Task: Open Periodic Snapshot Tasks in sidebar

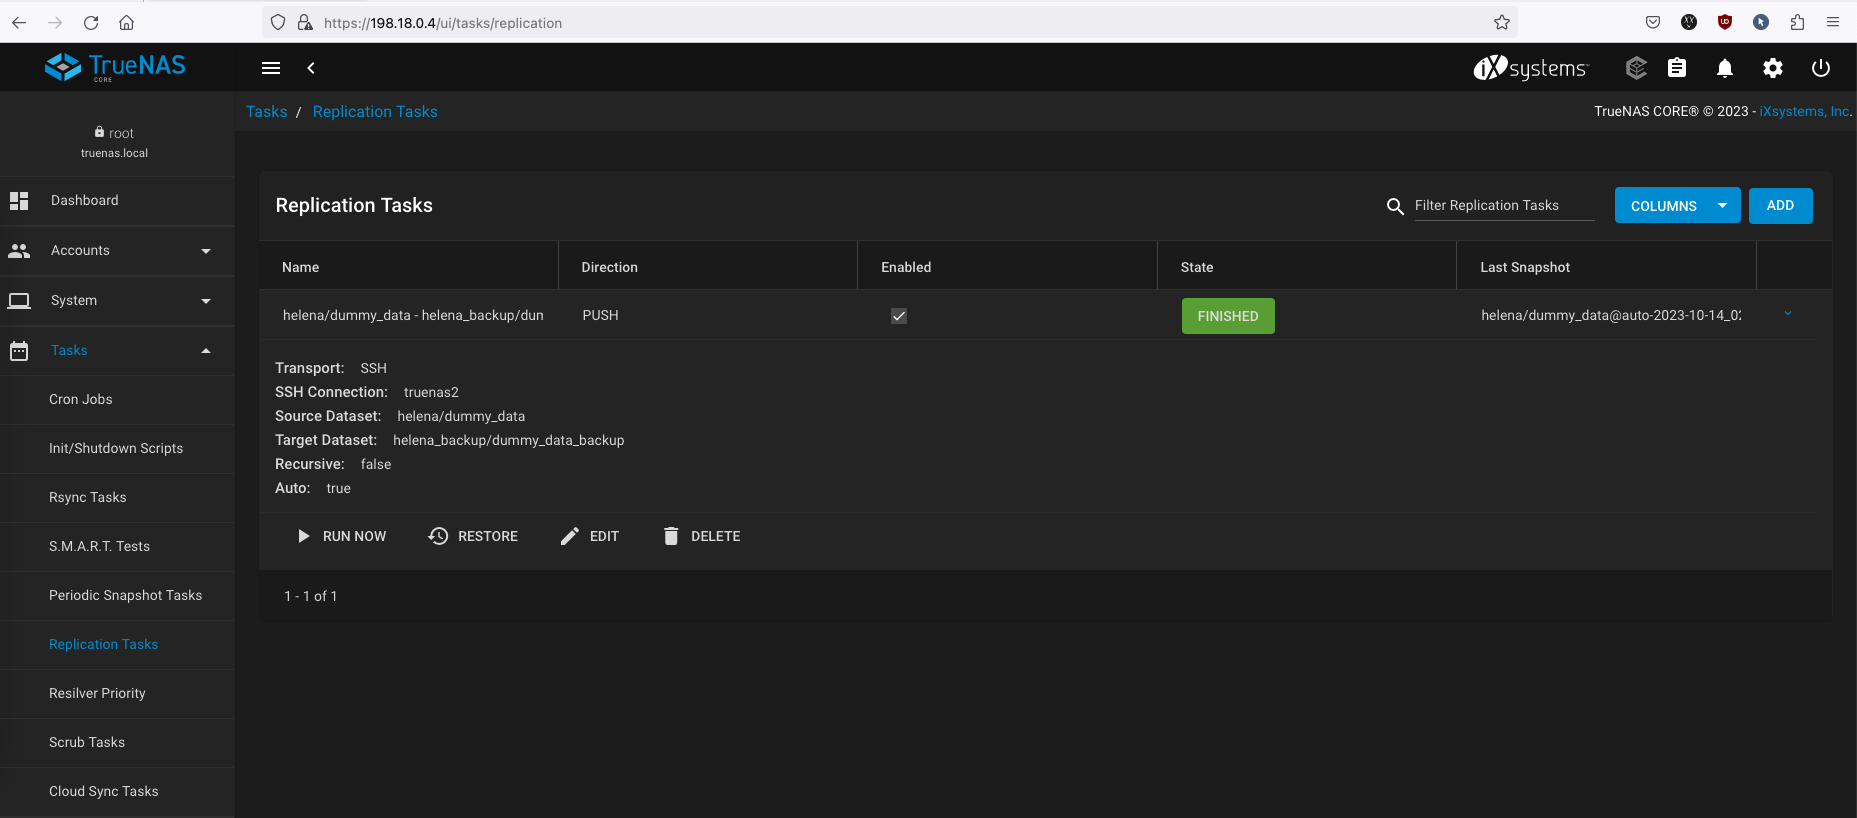Action: (125, 595)
